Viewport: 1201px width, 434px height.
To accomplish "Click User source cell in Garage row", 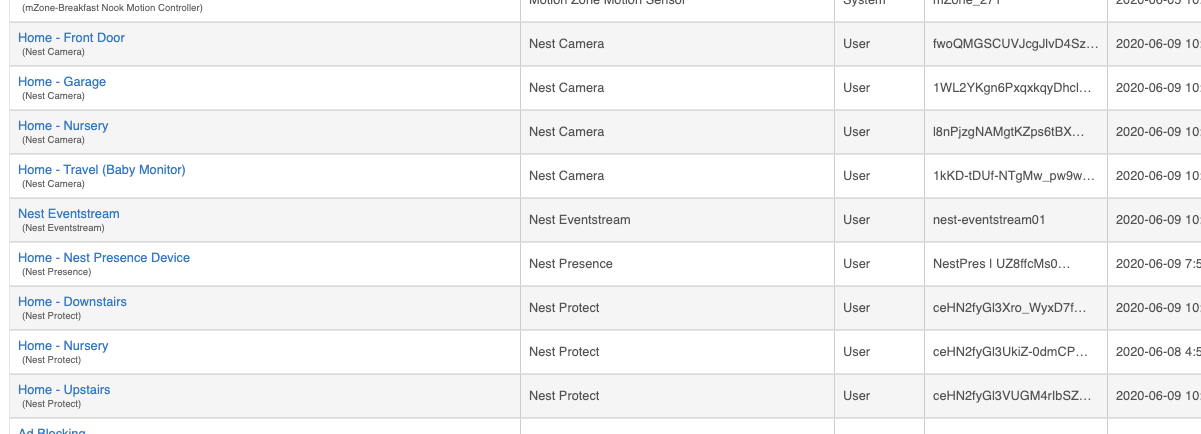I will 856,88.
